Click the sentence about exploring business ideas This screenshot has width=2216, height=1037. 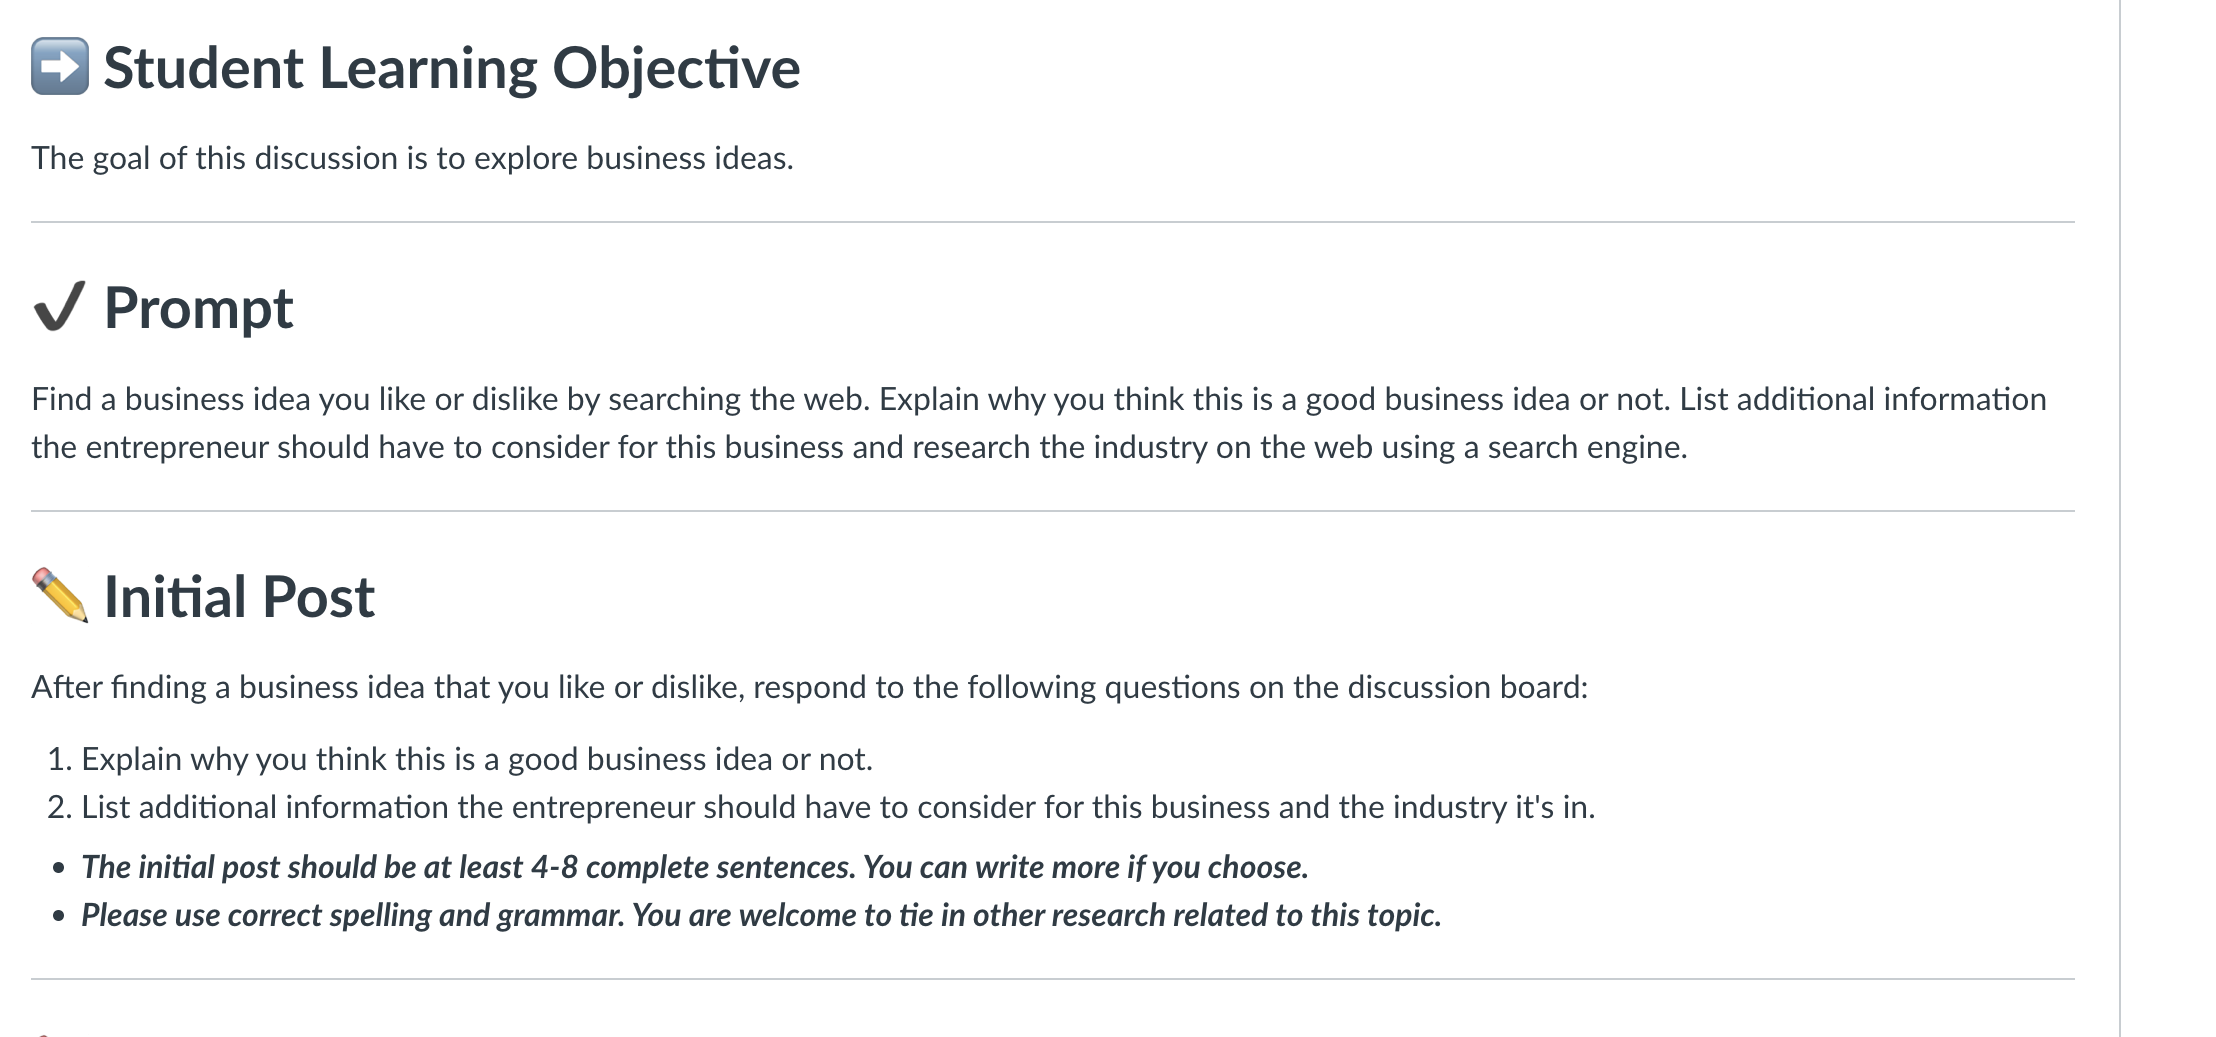point(412,158)
